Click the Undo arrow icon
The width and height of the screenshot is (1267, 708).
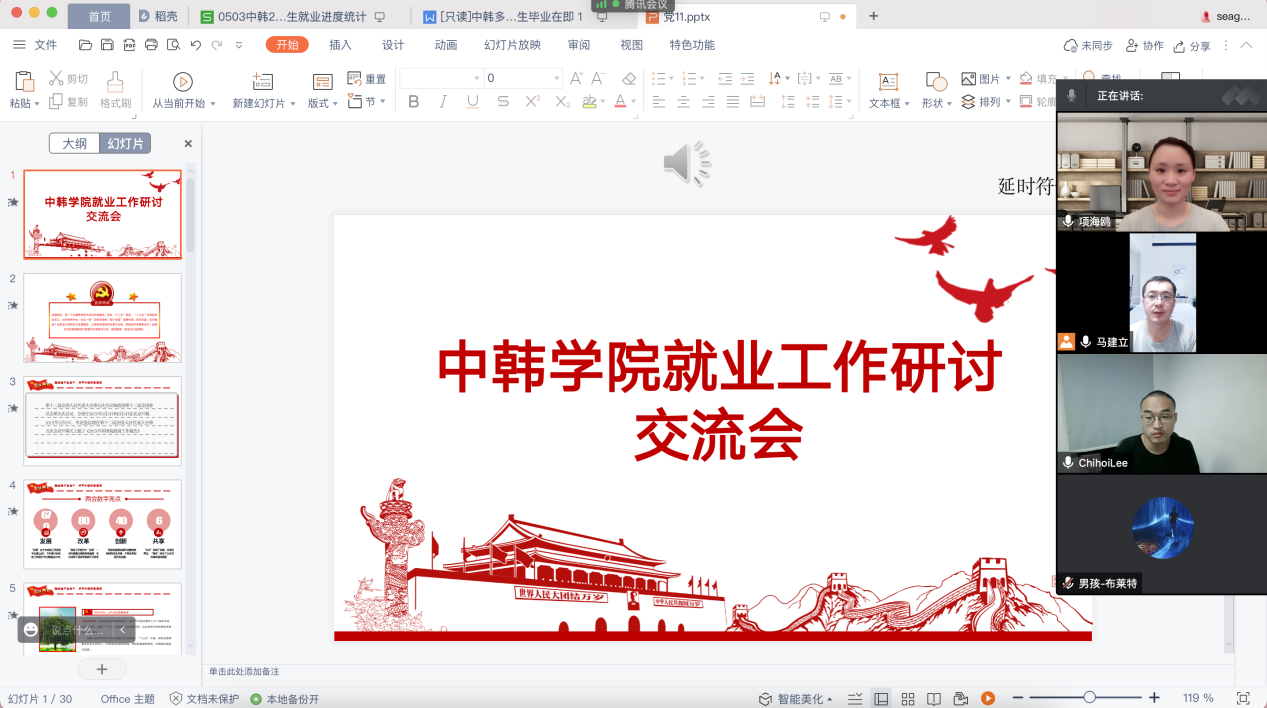tap(195, 45)
